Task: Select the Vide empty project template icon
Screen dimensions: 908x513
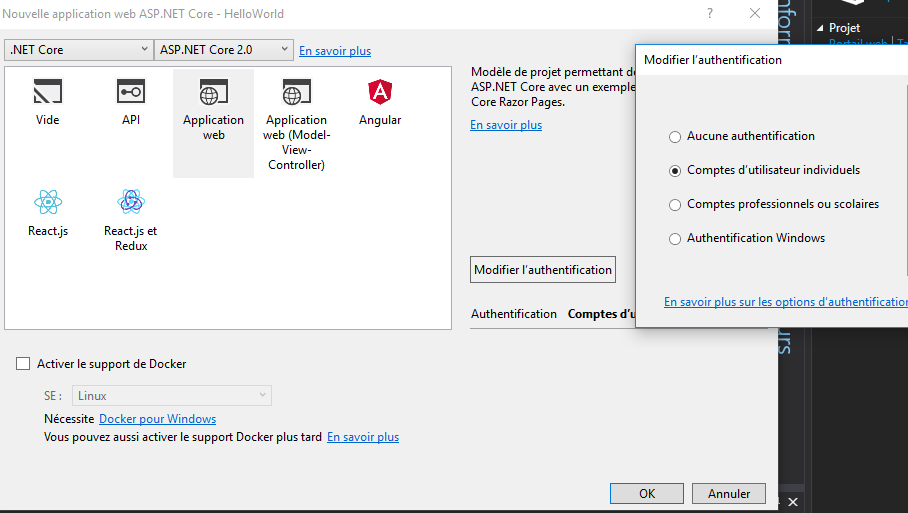Action: coord(47,93)
